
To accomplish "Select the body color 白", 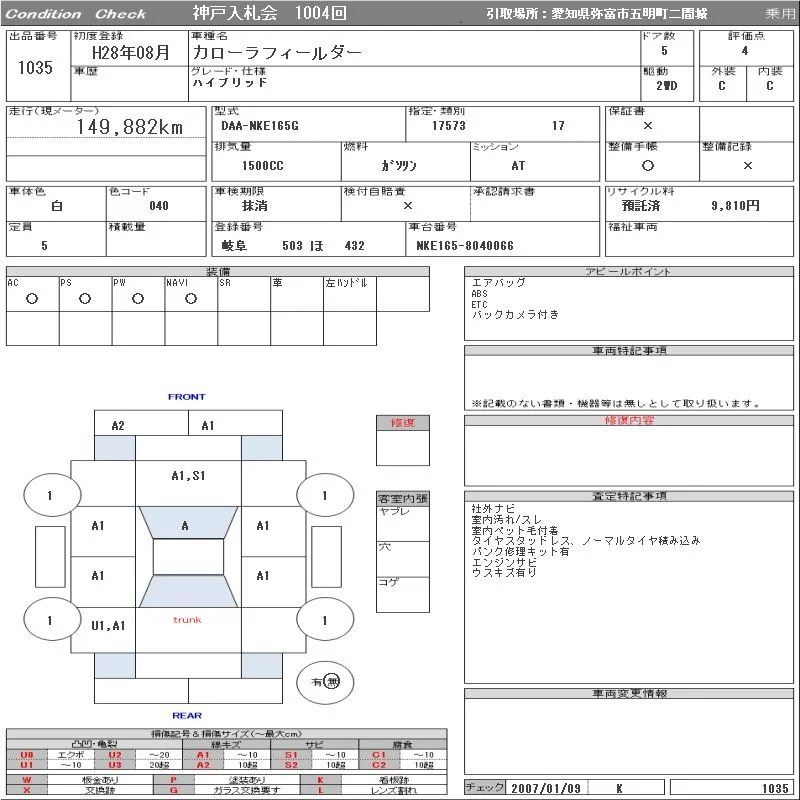I will click(57, 206).
